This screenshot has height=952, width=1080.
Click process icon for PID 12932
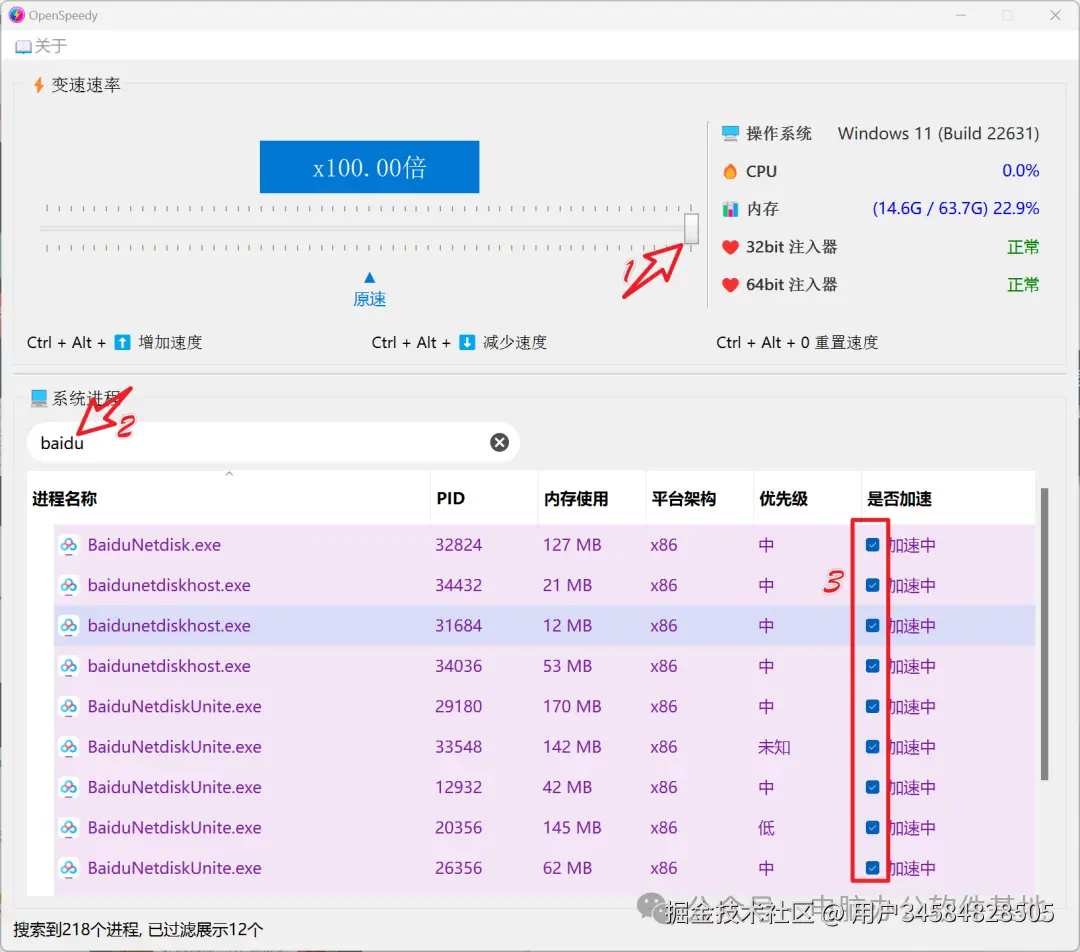pyautogui.click(x=68, y=787)
